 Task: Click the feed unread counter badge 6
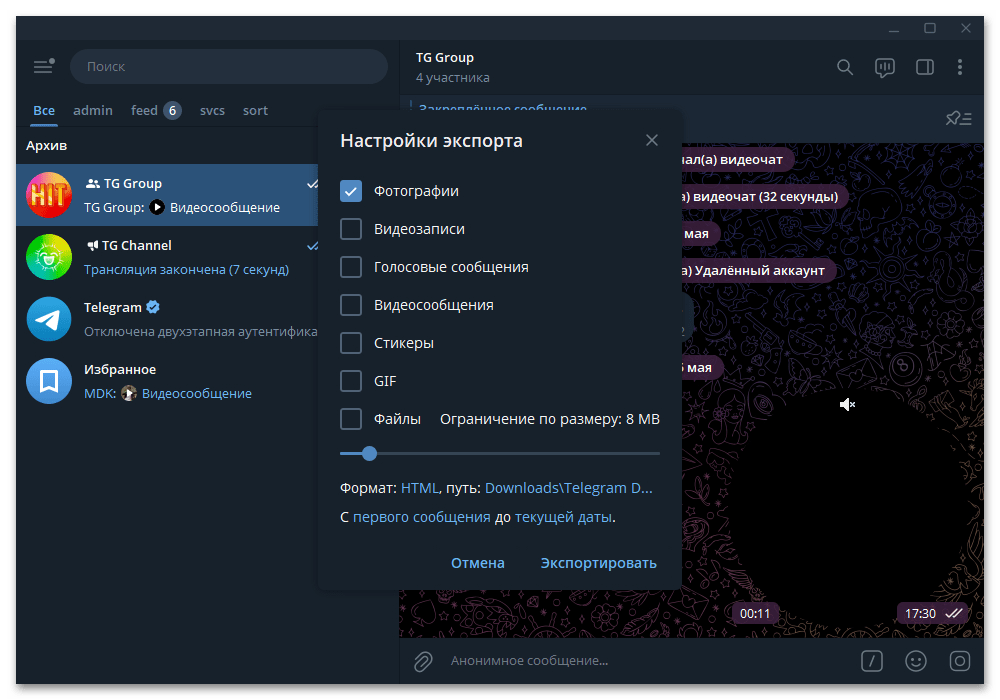point(172,111)
